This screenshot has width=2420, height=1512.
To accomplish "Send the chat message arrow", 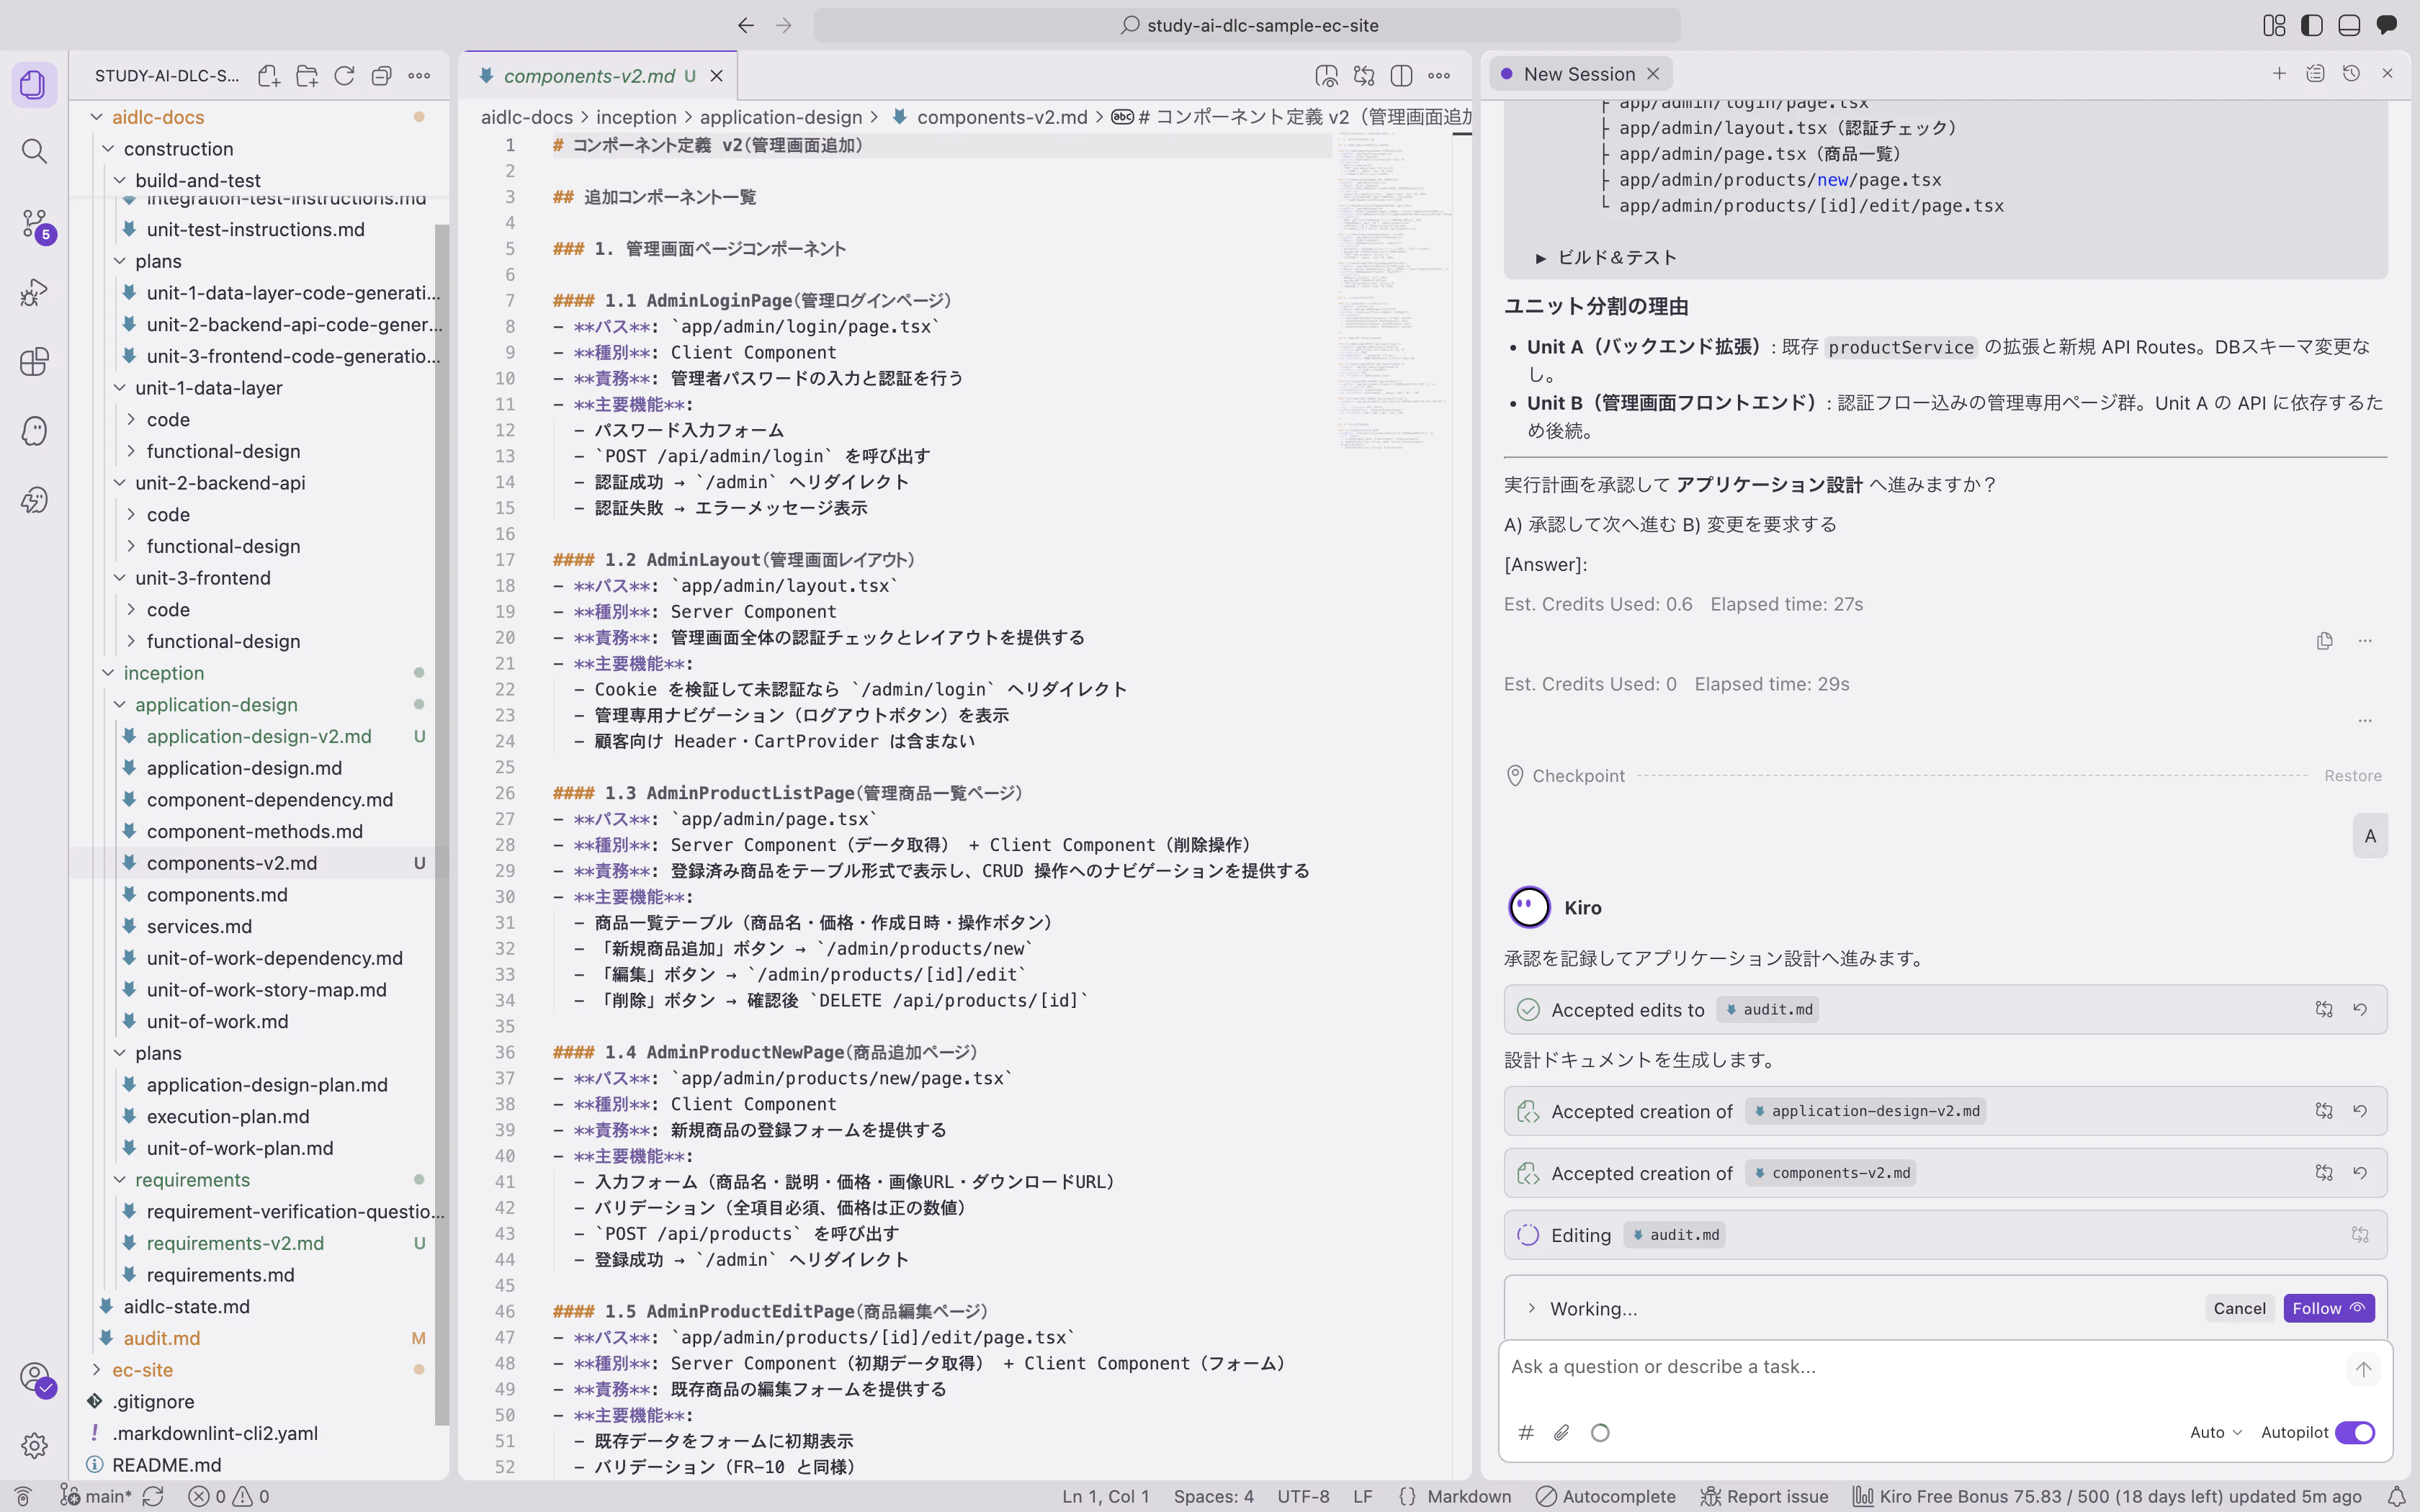I will coord(2363,1369).
